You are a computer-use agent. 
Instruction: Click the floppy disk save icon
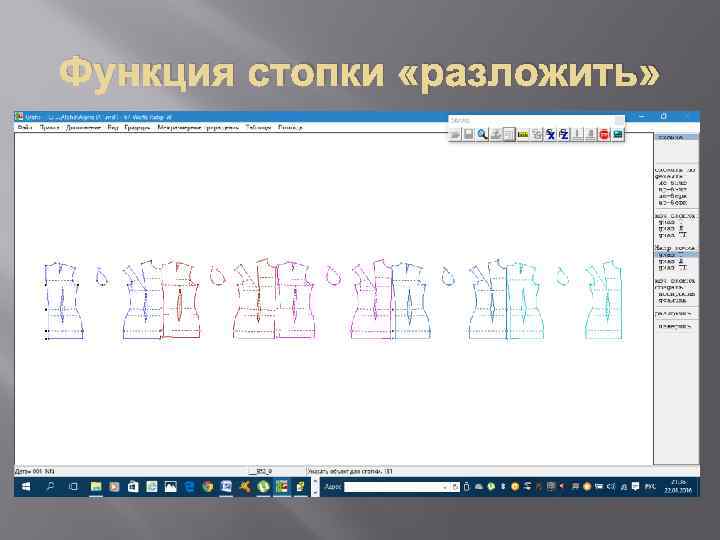pos(468,134)
